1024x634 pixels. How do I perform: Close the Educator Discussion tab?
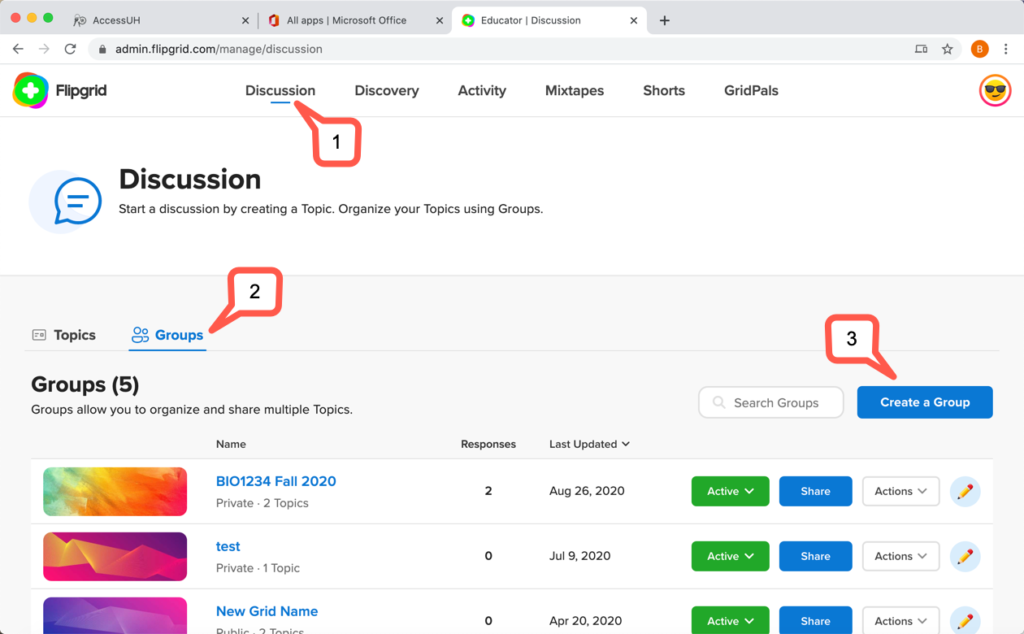[633, 21]
